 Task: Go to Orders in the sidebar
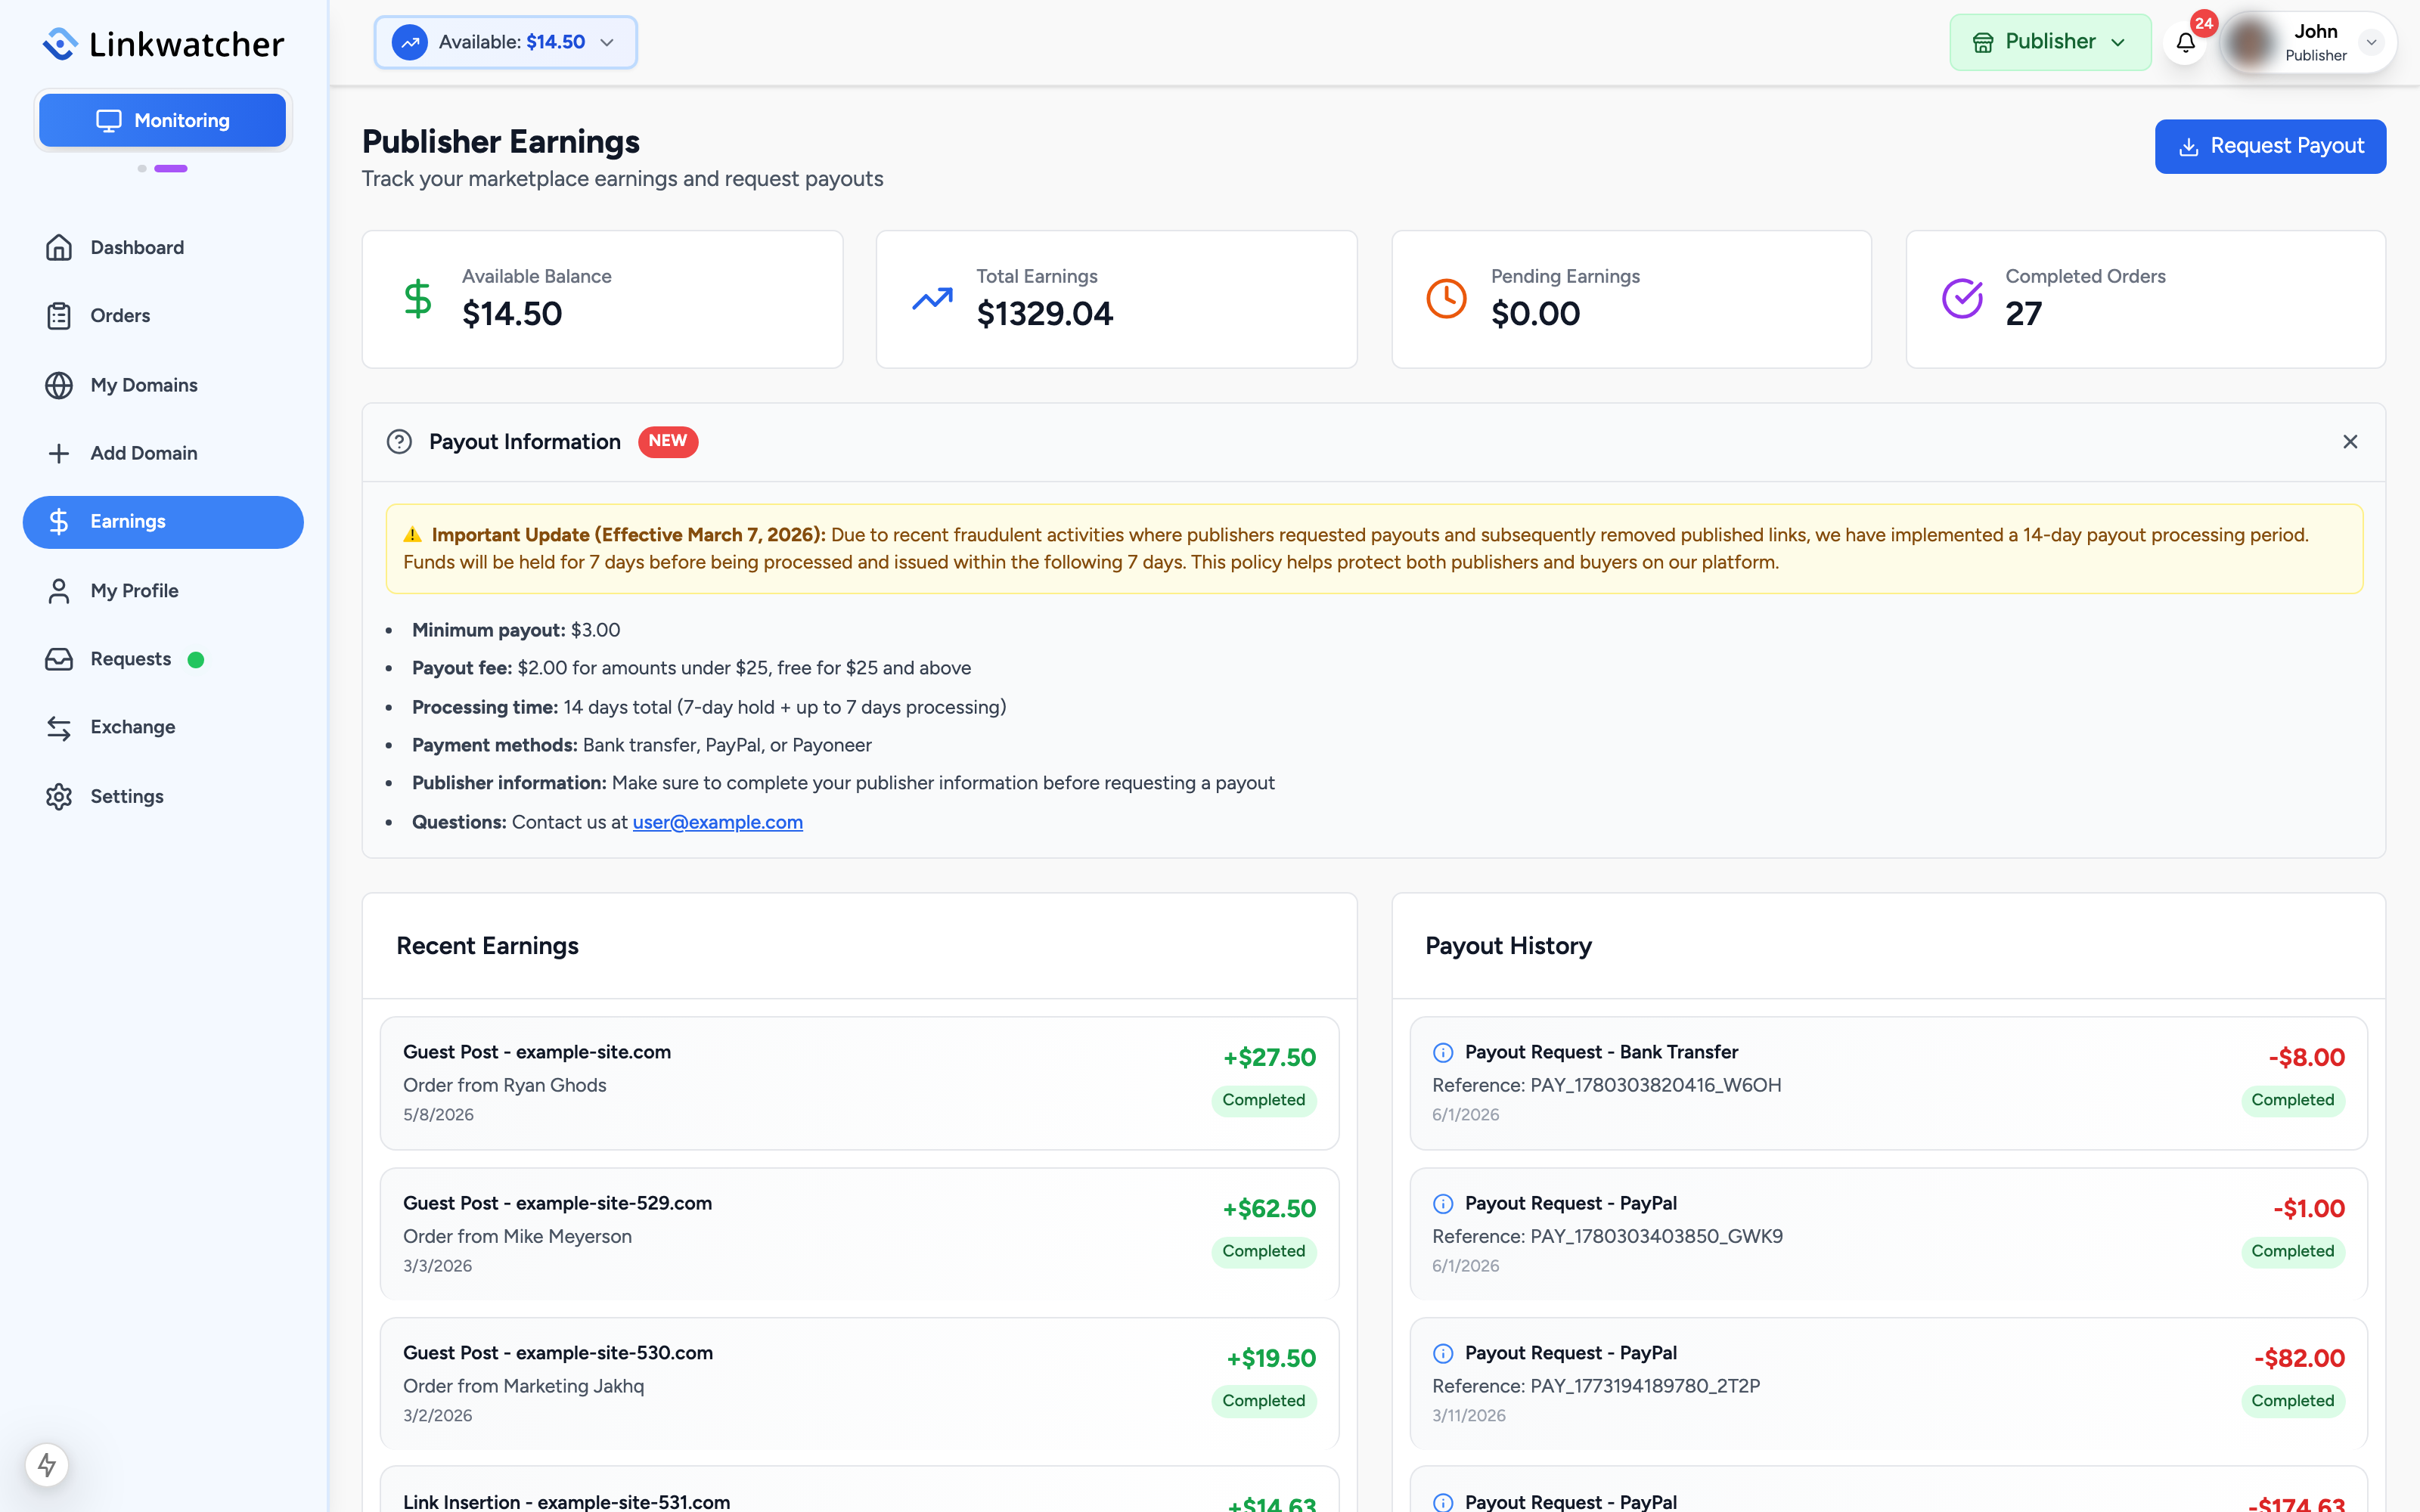coord(163,316)
